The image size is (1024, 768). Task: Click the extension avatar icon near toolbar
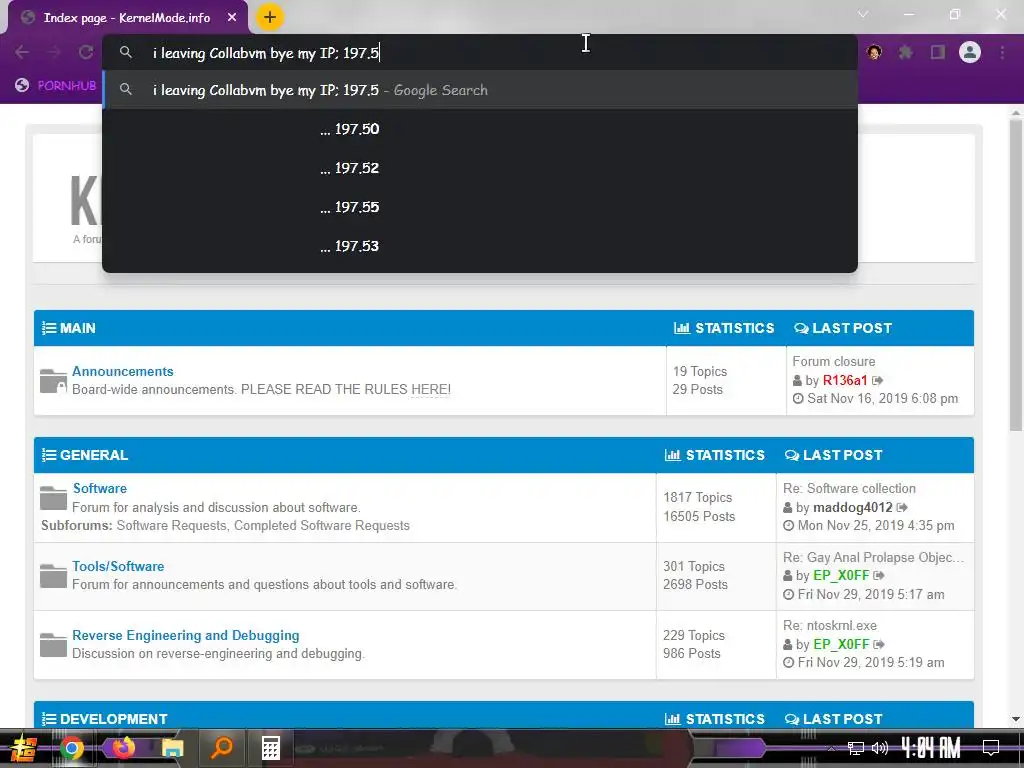click(874, 52)
